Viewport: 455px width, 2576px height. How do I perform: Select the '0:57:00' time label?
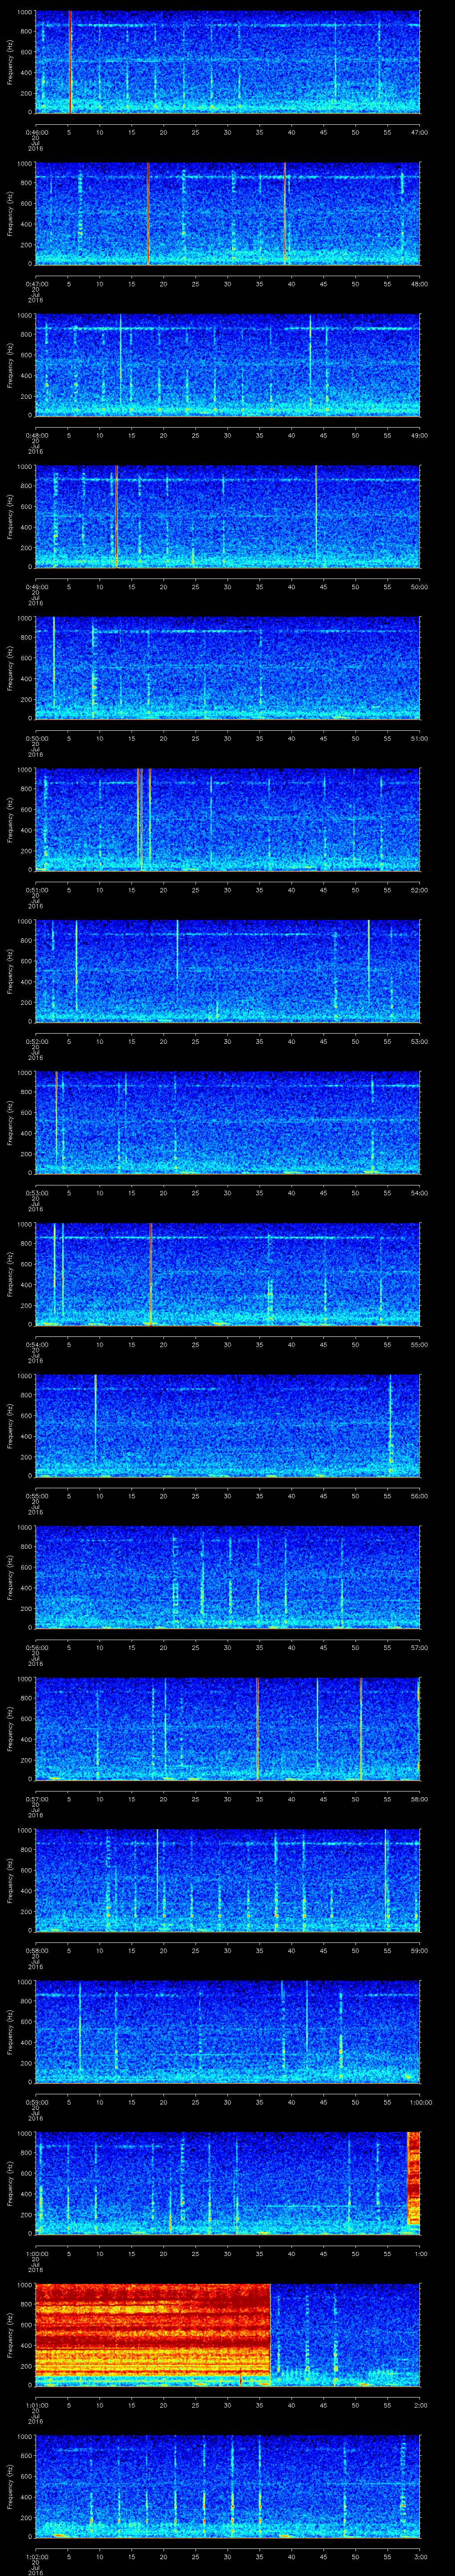[x=36, y=1799]
